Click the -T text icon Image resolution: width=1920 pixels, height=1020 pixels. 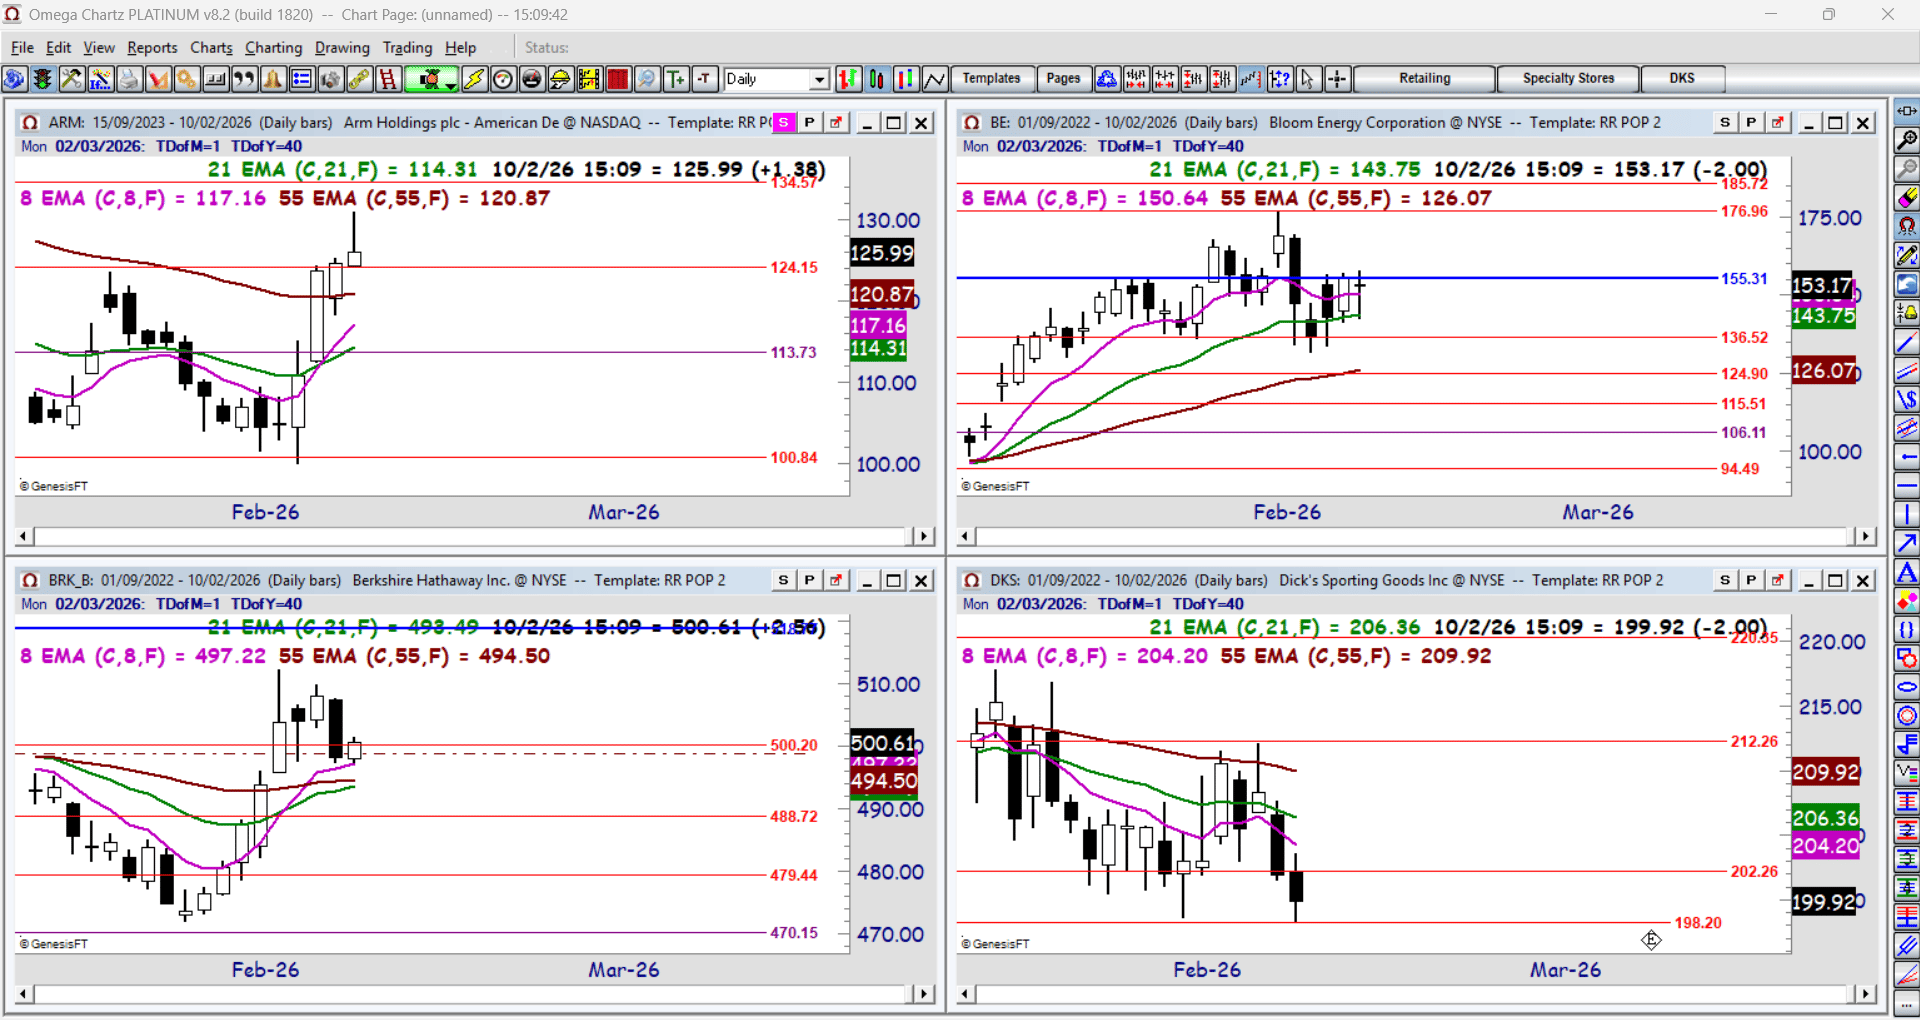click(705, 79)
